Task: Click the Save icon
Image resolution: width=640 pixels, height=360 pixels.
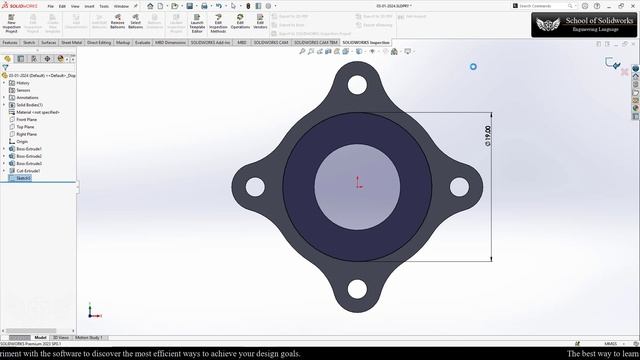Action: [190, 6]
